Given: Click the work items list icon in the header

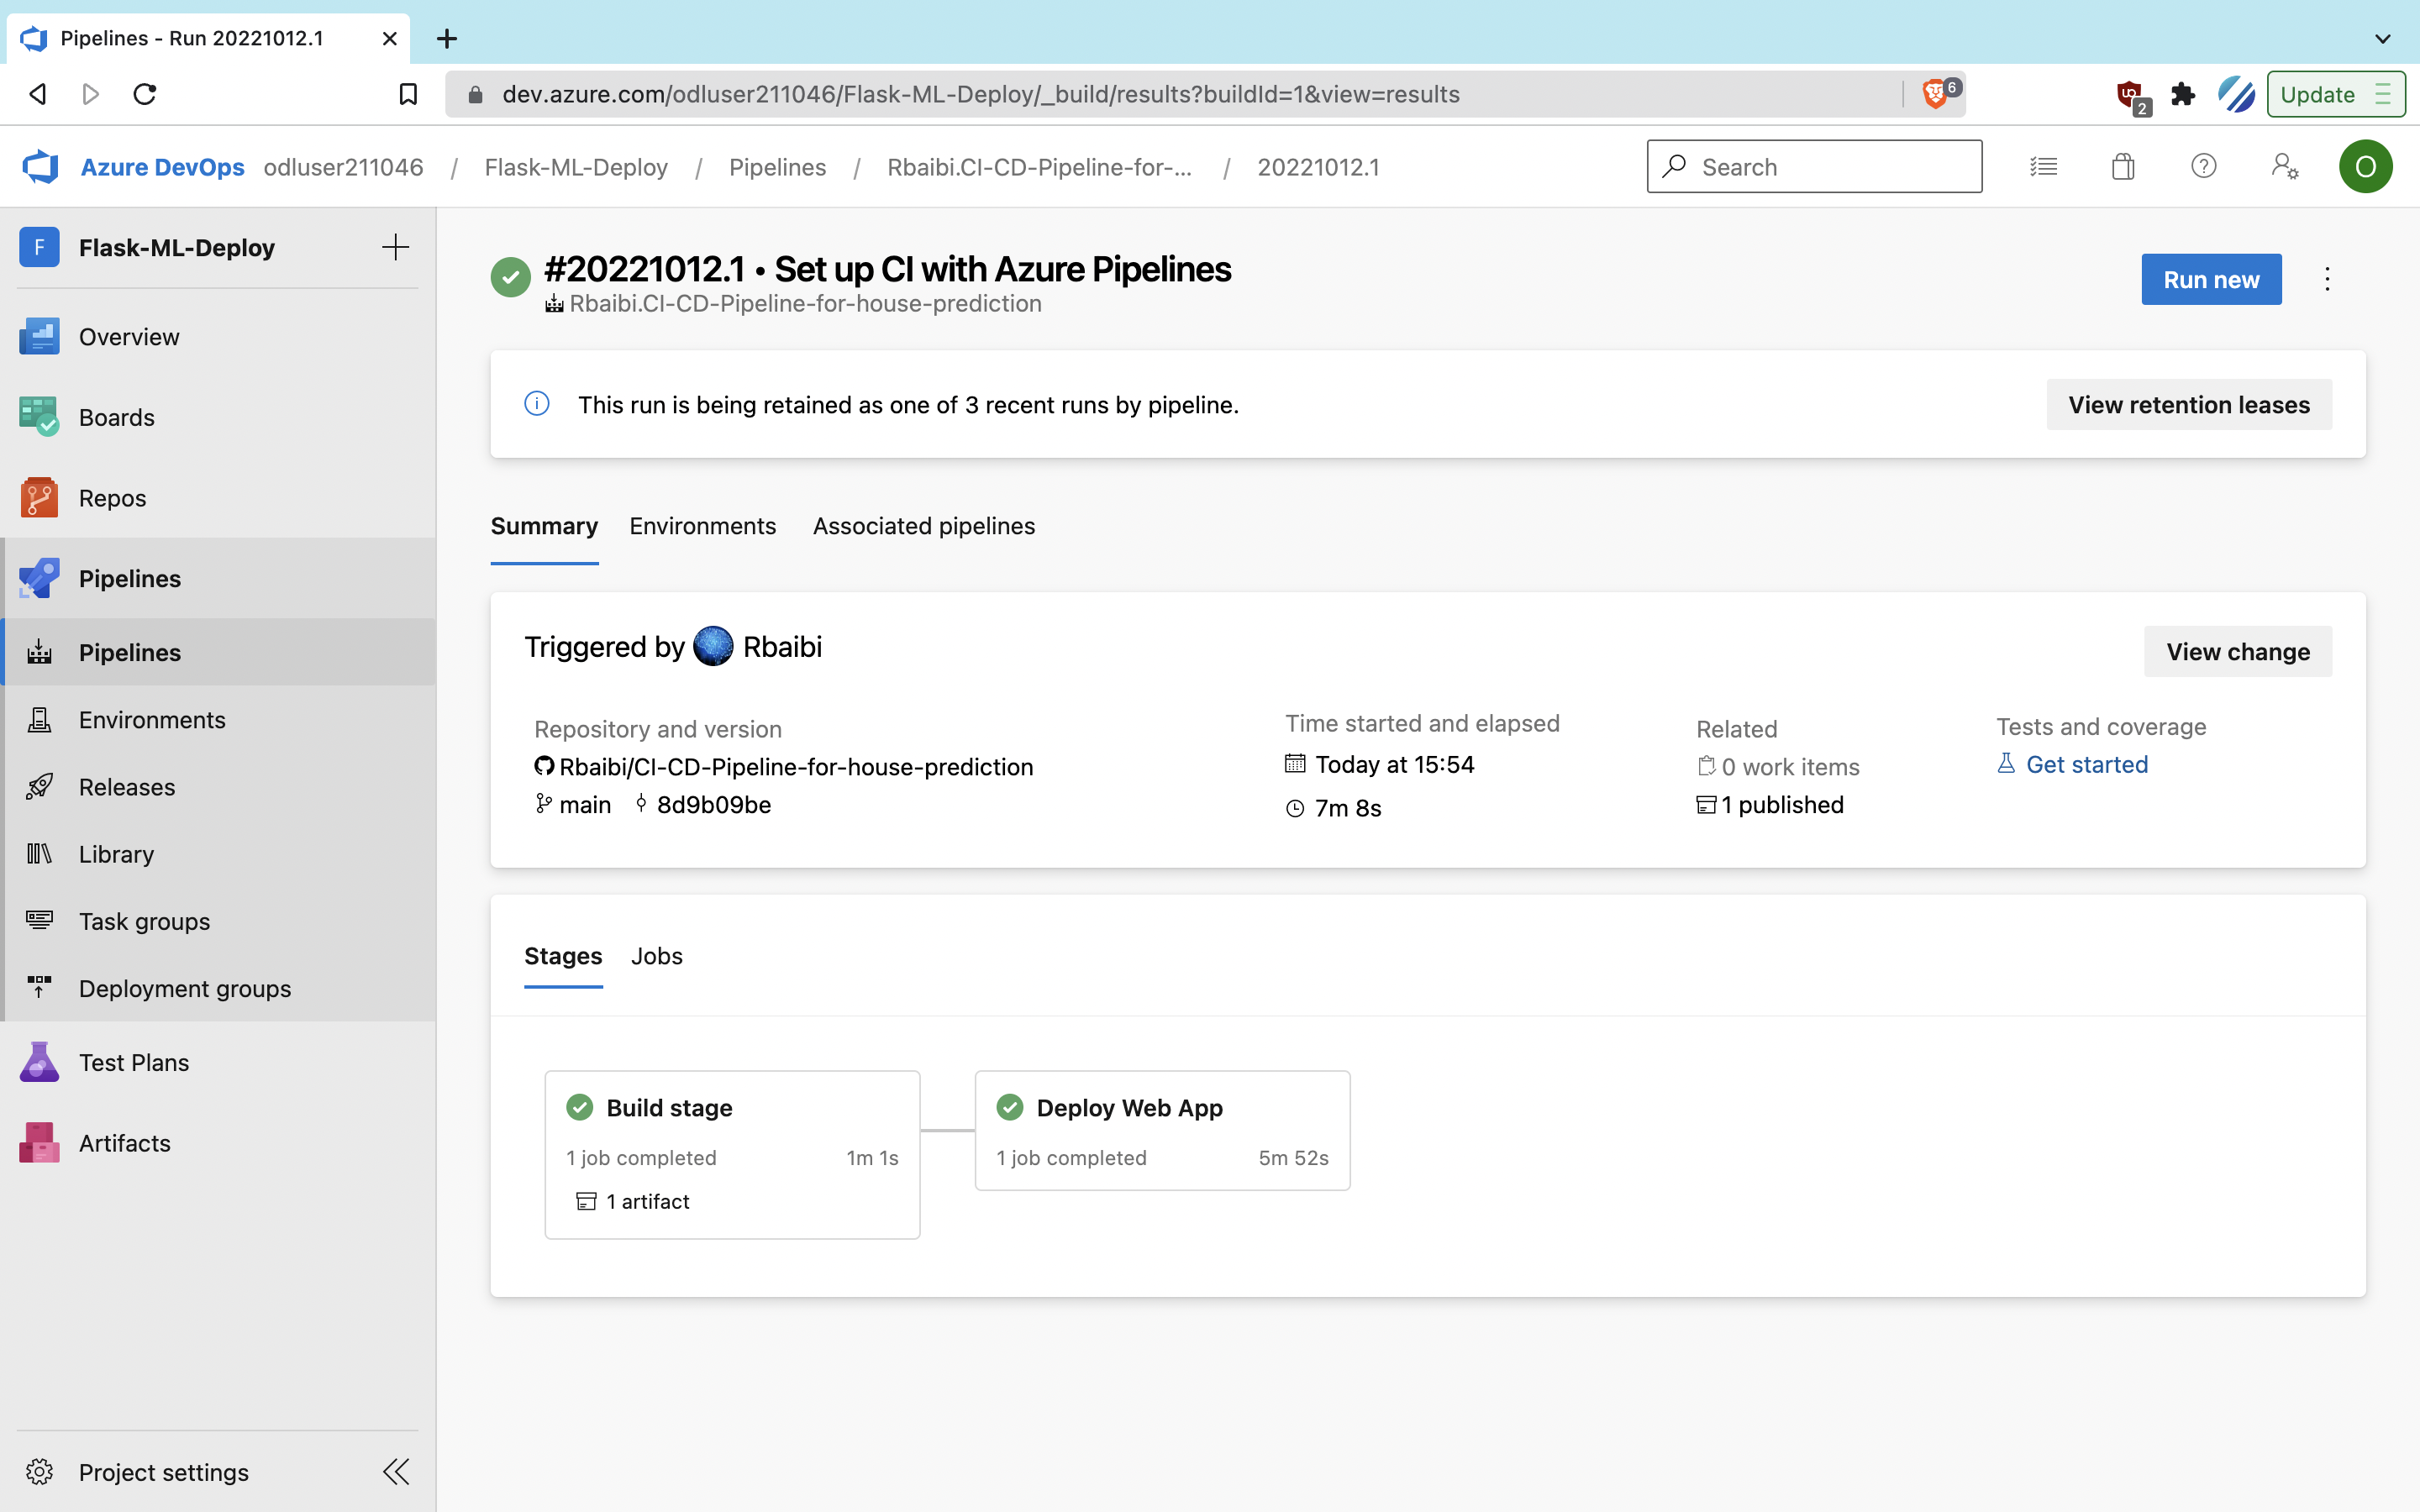Looking at the screenshot, I should (2043, 167).
